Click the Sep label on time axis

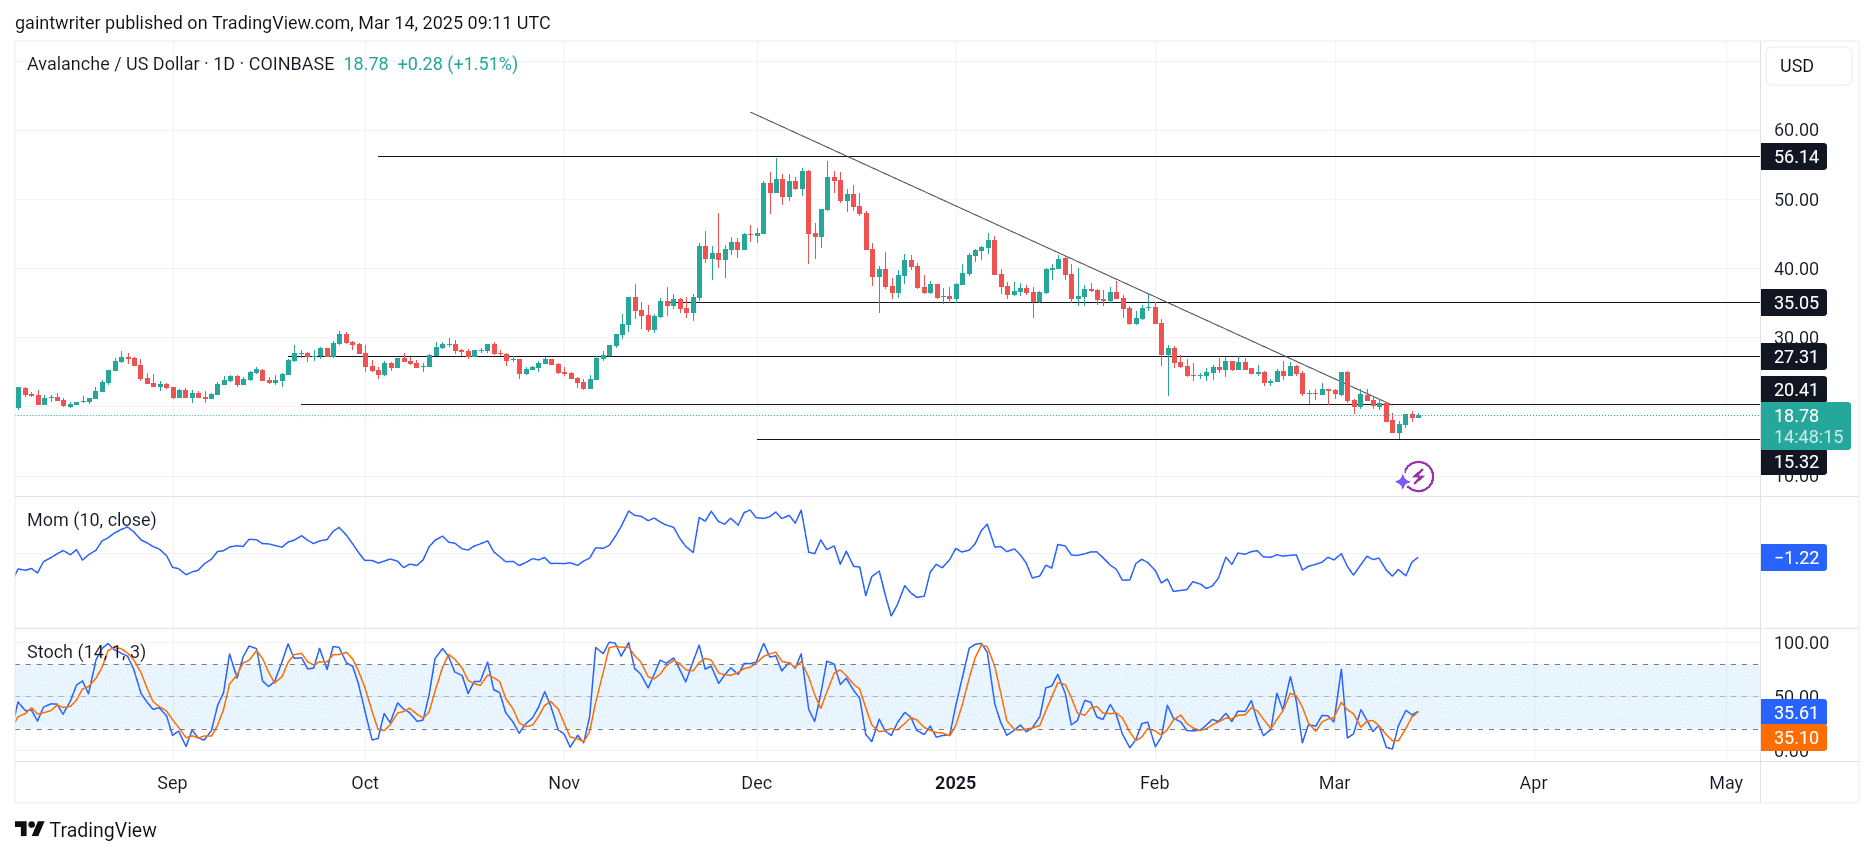[172, 783]
